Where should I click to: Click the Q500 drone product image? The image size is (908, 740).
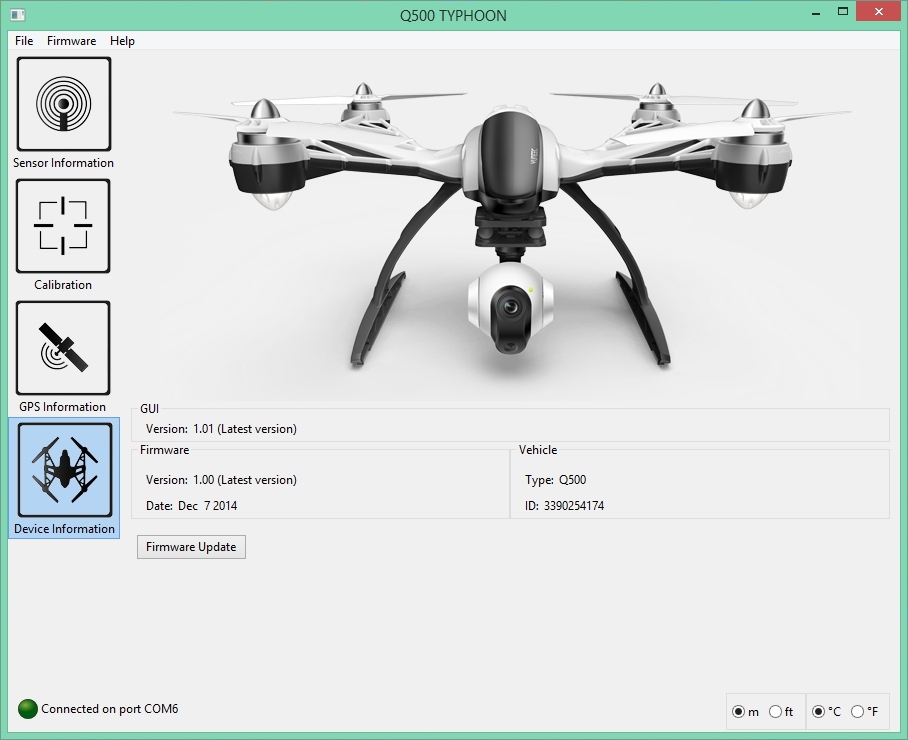[511, 226]
